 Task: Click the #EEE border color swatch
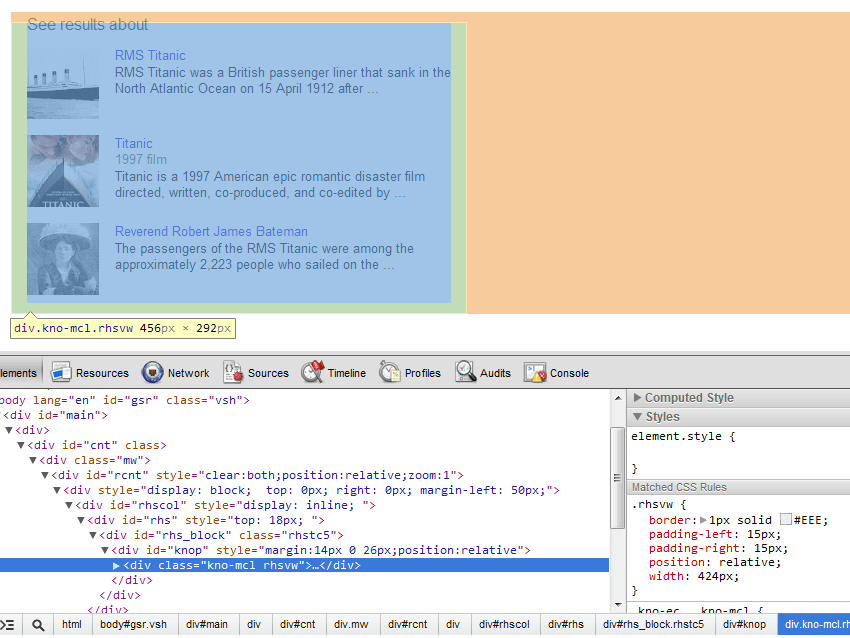(785, 520)
